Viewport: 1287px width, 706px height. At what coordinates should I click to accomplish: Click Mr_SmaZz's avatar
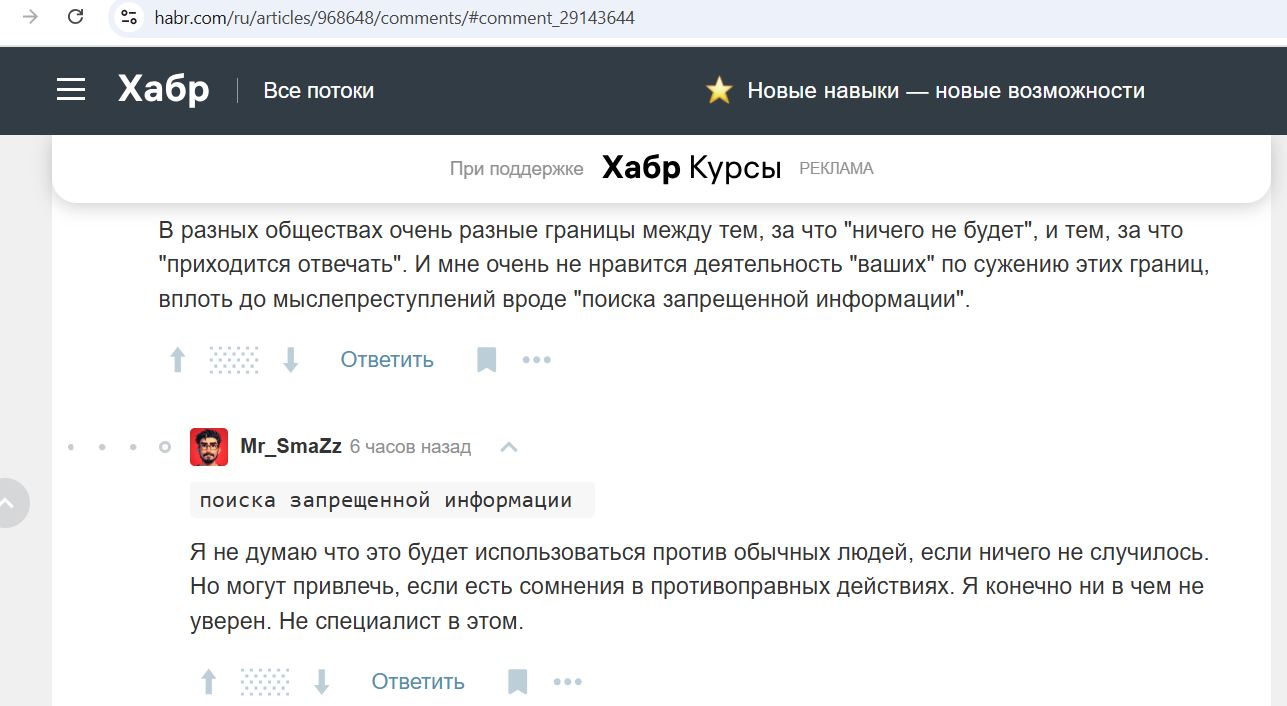tap(209, 447)
